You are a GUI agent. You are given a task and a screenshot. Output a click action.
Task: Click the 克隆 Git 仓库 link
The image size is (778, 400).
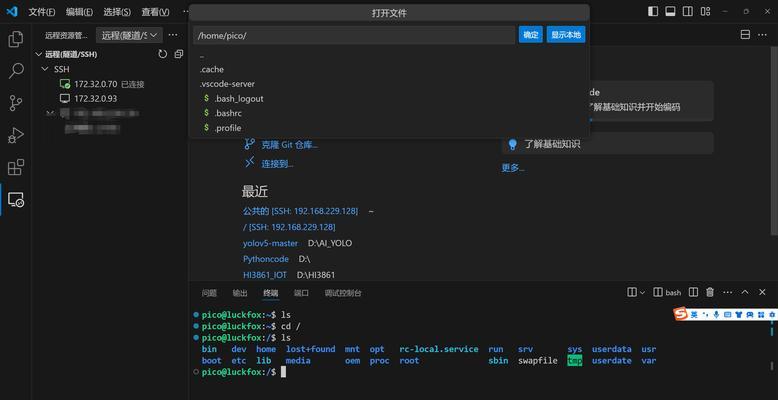point(290,145)
